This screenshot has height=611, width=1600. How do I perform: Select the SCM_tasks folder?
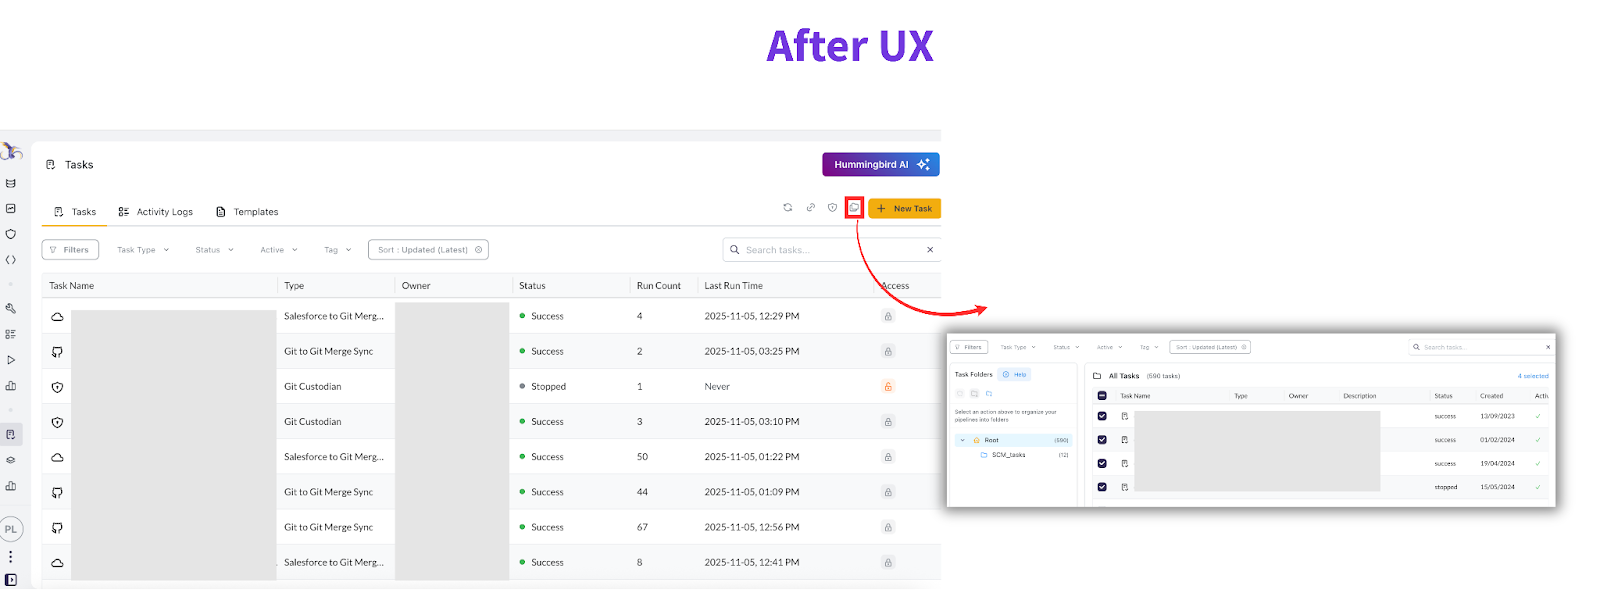1008,455
